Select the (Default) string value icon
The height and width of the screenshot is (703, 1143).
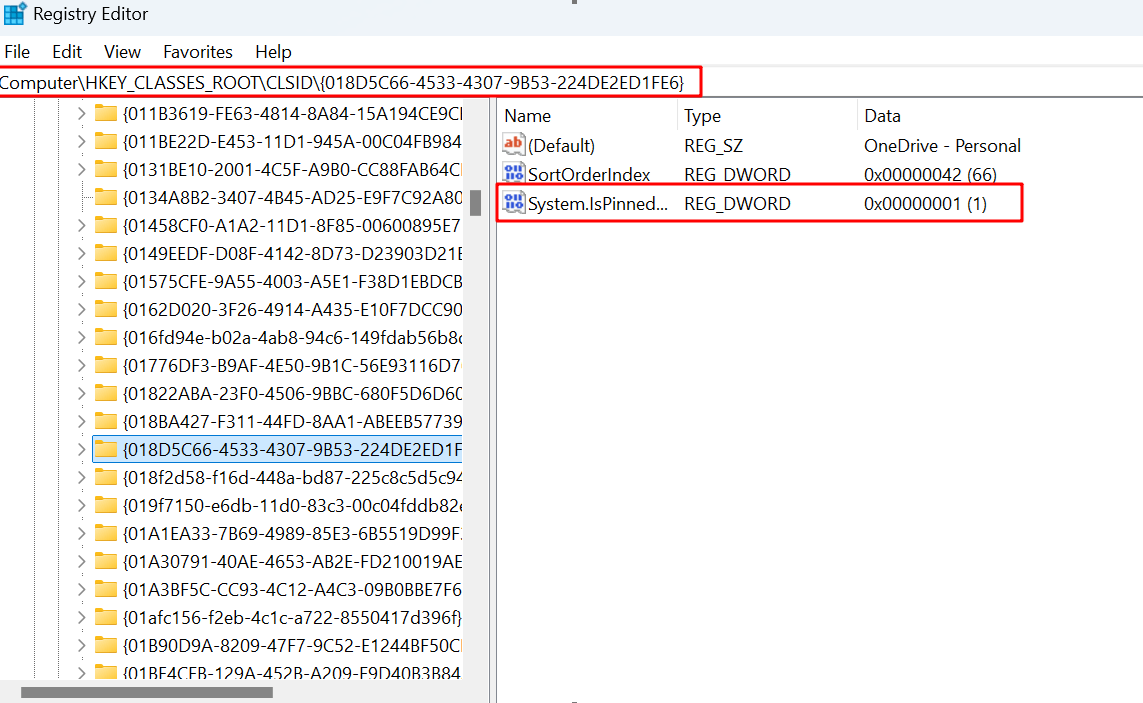(513, 144)
